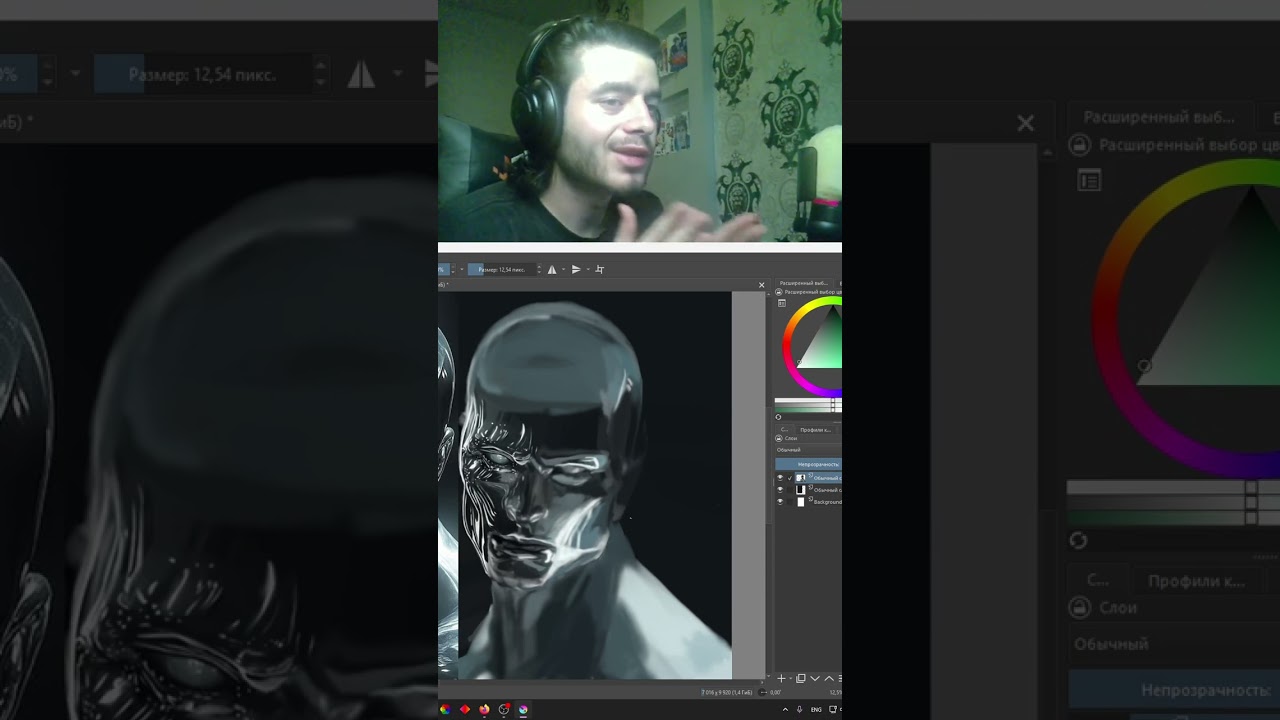The width and height of the screenshot is (1280, 720).
Task: Select the top layer thumbnail
Action: point(801,478)
